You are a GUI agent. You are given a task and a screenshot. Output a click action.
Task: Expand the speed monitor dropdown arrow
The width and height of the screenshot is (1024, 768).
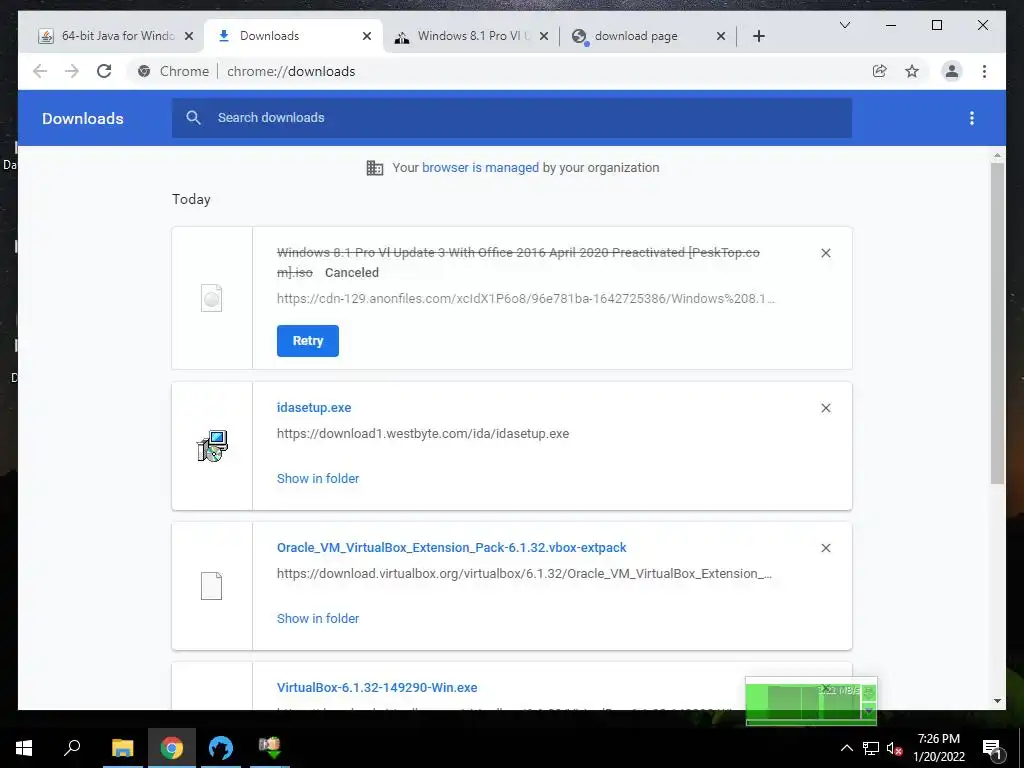[869, 711]
